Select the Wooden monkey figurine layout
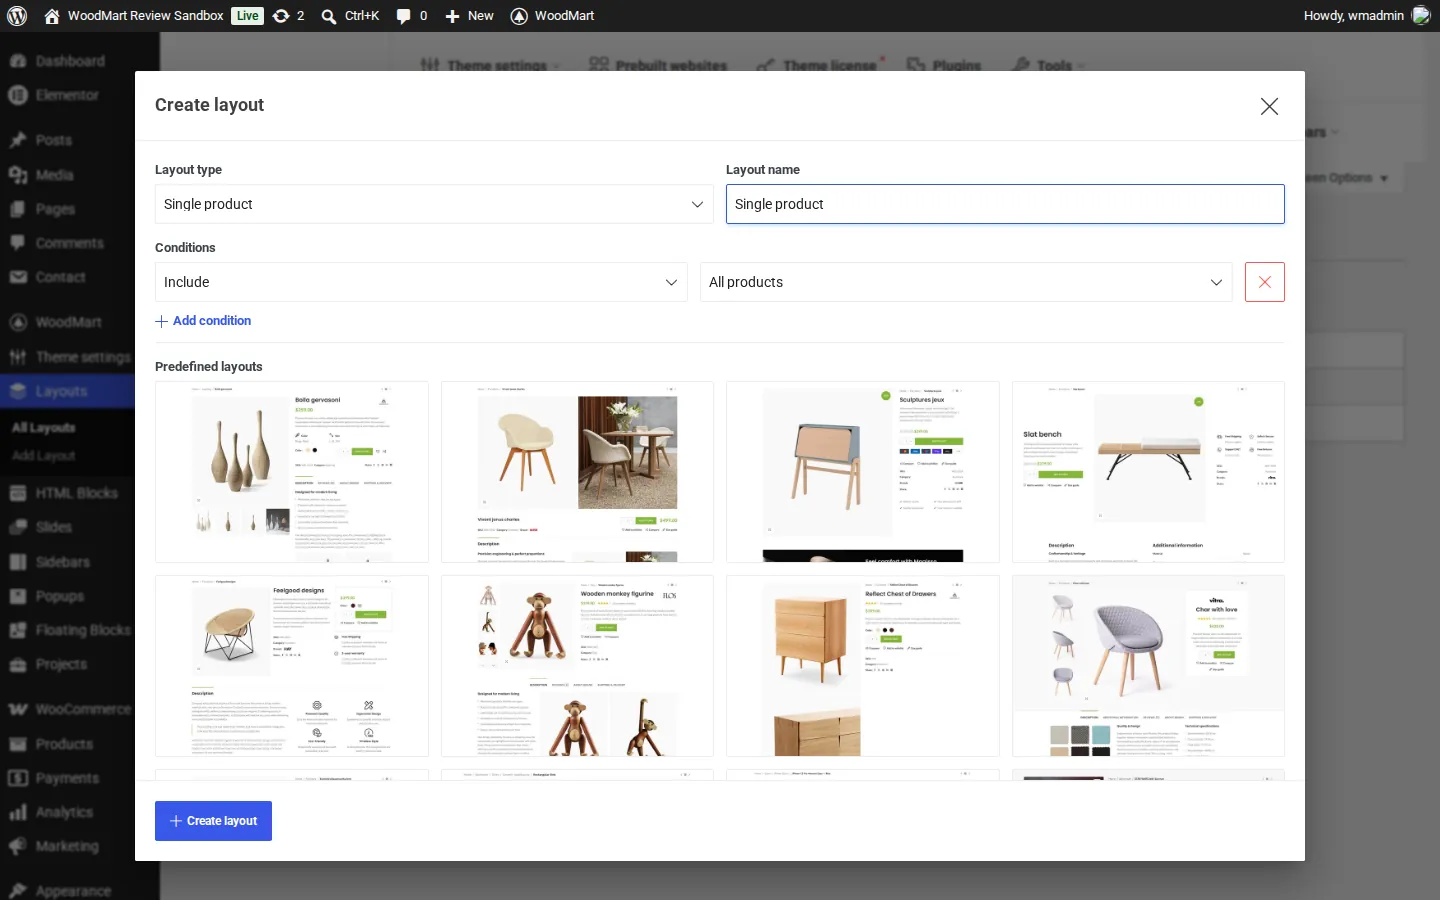Viewport: 1440px width, 900px height. [x=577, y=666]
